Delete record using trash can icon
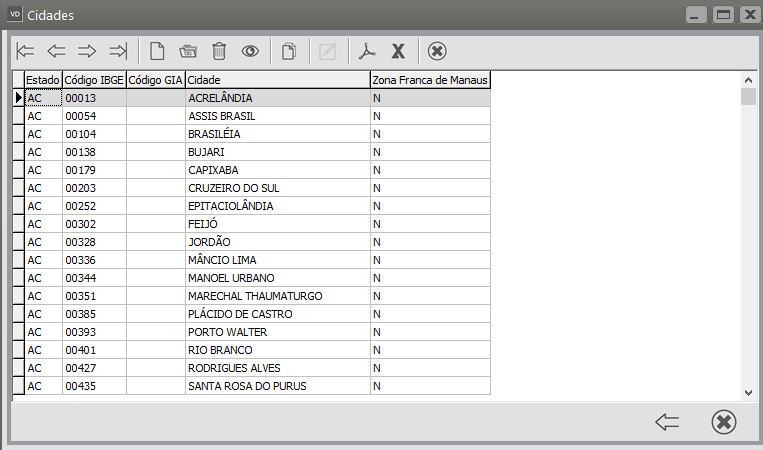Image resolution: width=763 pixels, height=450 pixels. pos(219,51)
